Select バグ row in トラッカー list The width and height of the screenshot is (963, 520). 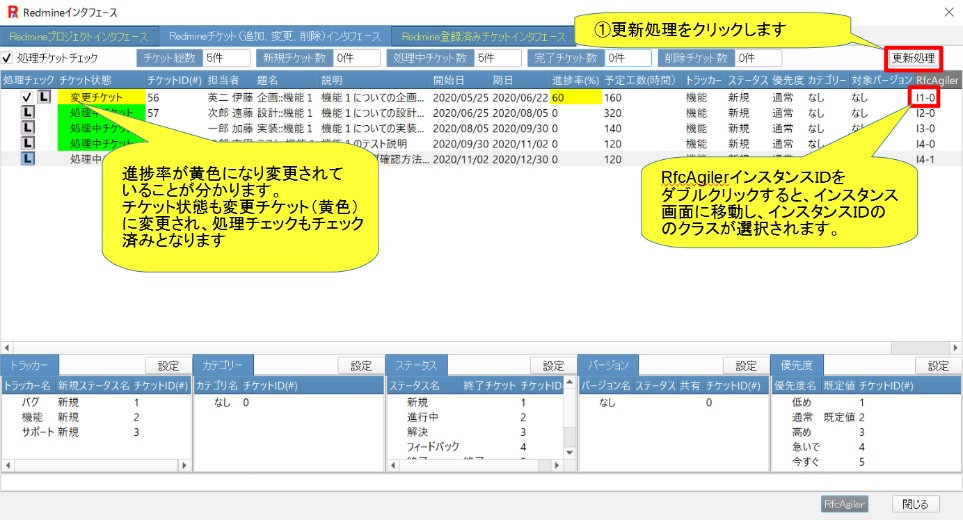(x=96, y=402)
